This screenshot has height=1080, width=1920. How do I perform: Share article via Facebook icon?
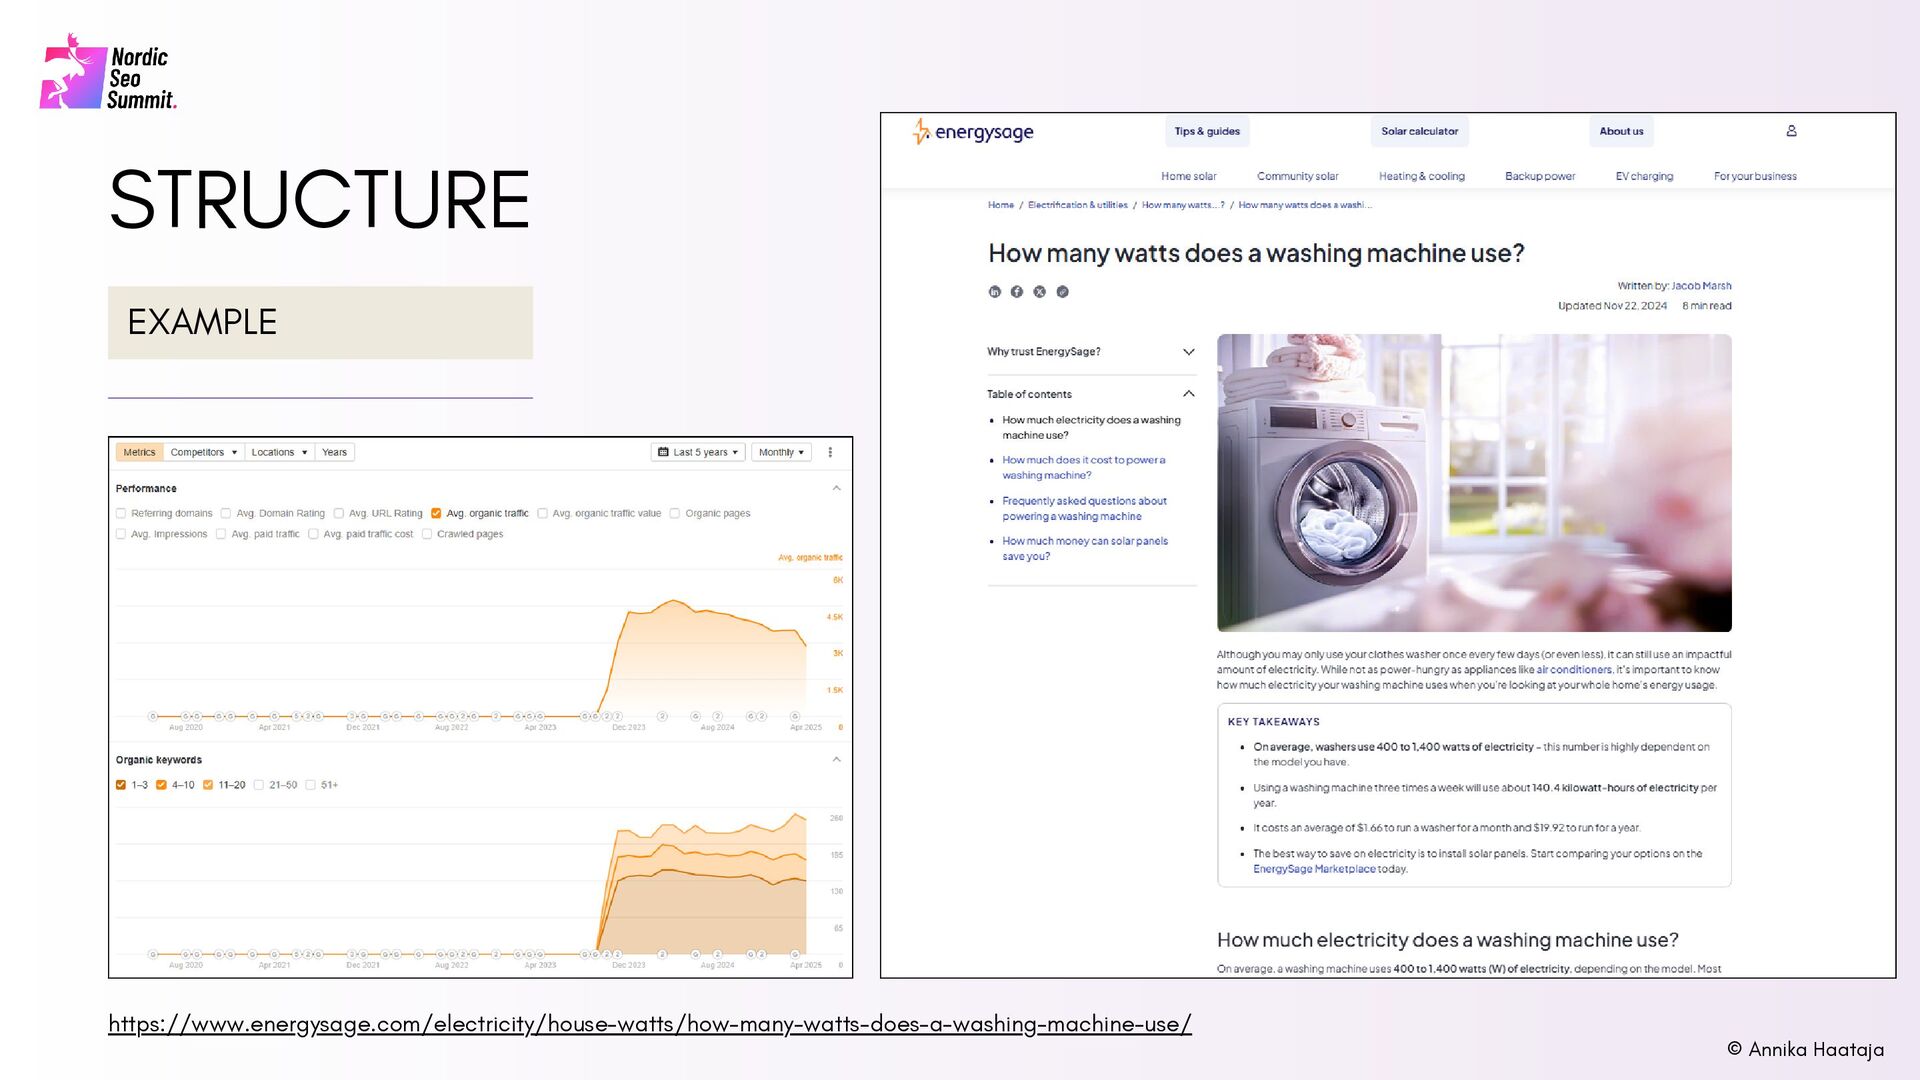(1016, 292)
